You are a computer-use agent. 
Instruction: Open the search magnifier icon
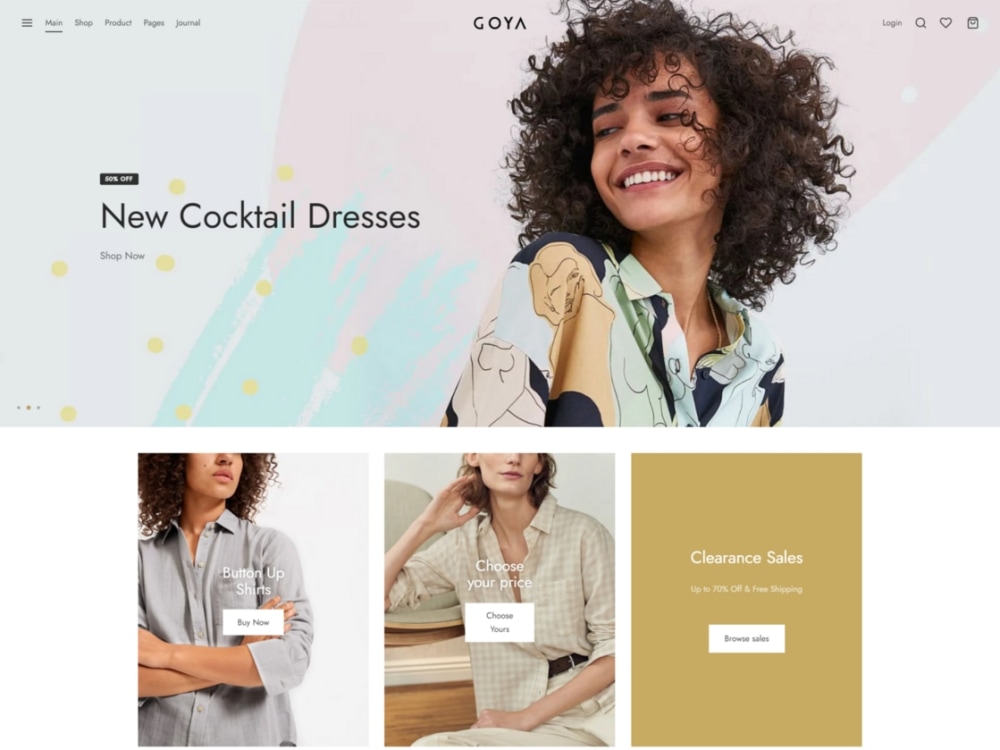[920, 23]
